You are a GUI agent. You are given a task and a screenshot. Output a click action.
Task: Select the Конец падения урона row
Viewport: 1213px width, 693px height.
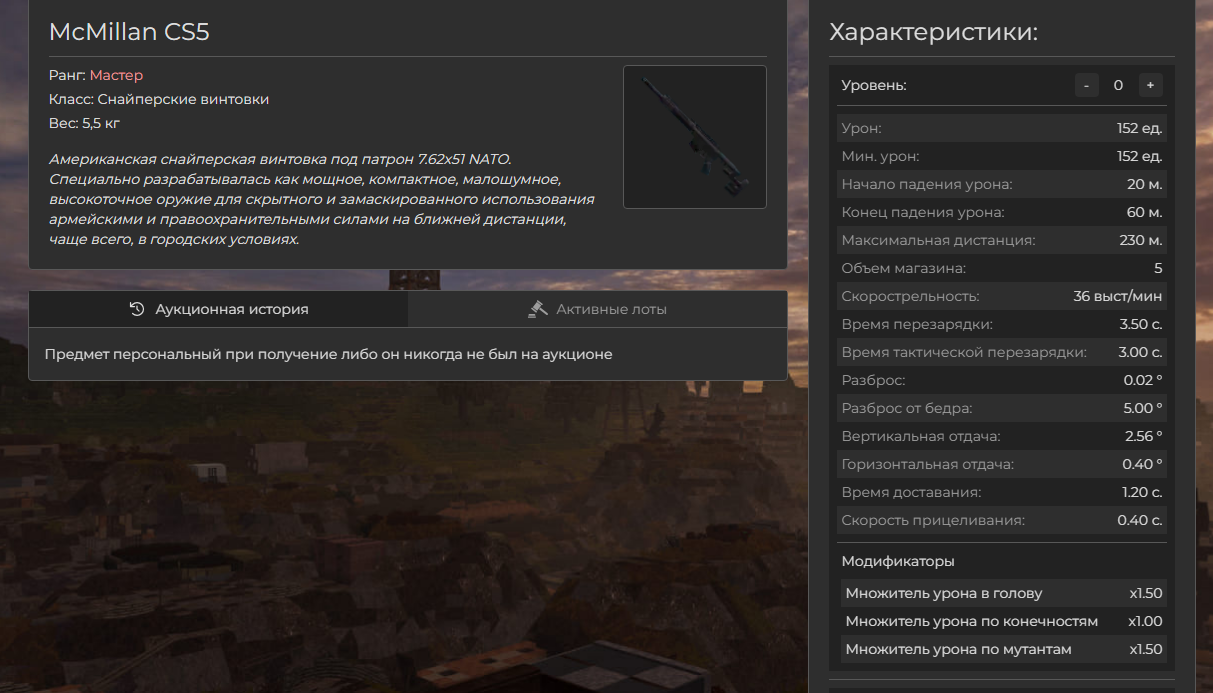tap(1002, 212)
